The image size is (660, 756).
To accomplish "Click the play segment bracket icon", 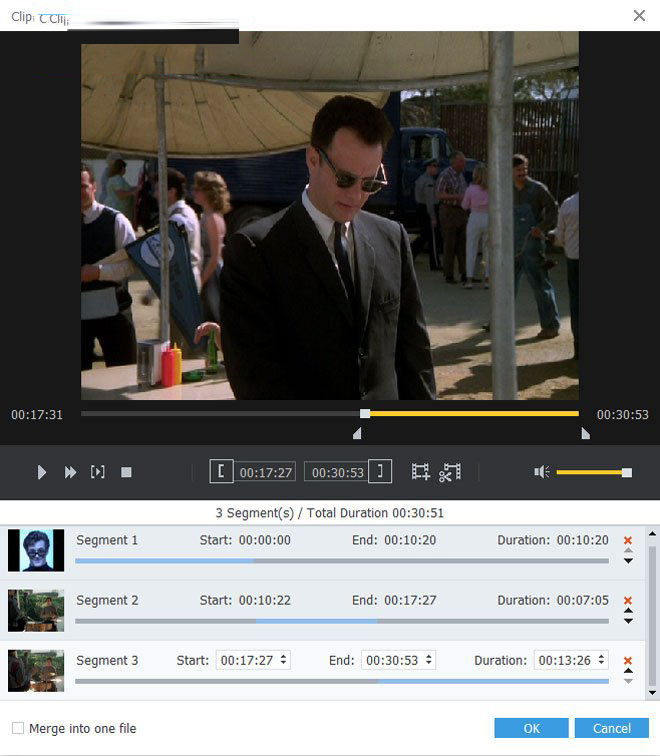I will coord(97,472).
